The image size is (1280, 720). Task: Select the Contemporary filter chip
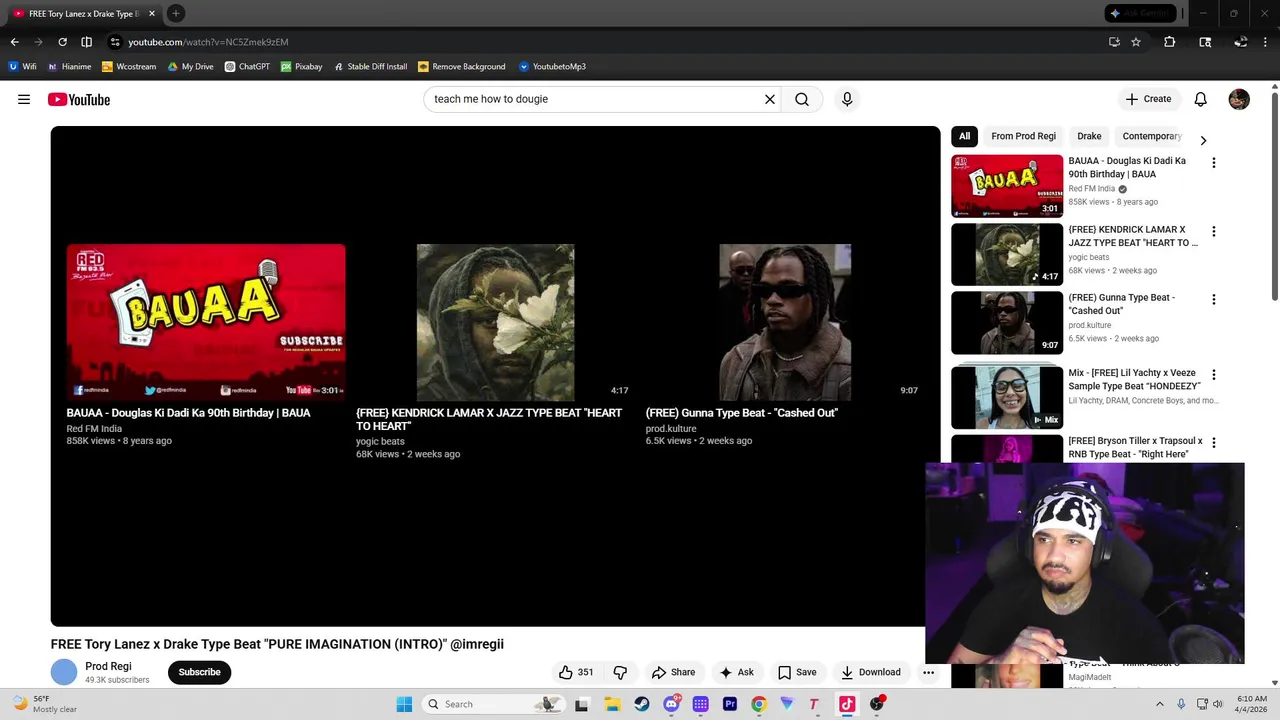click(1152, 136)
